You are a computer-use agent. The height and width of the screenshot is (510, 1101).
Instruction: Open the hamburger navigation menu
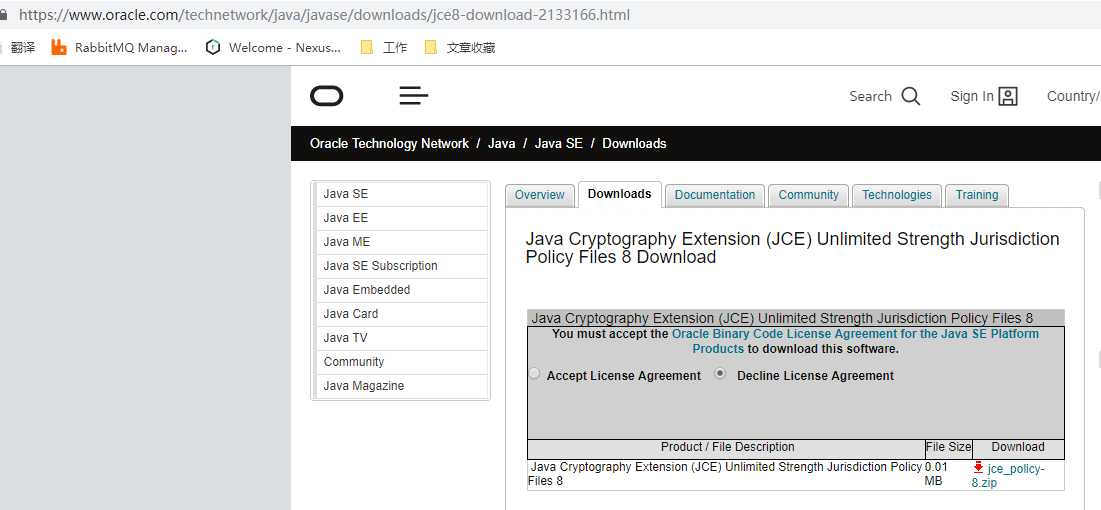pos(414,96)
